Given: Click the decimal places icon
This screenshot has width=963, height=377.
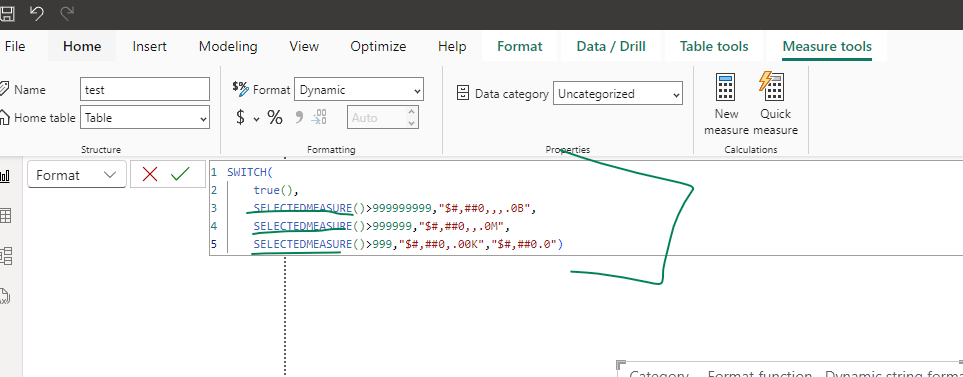Looking at the screenshot, I should pos(319,118).
